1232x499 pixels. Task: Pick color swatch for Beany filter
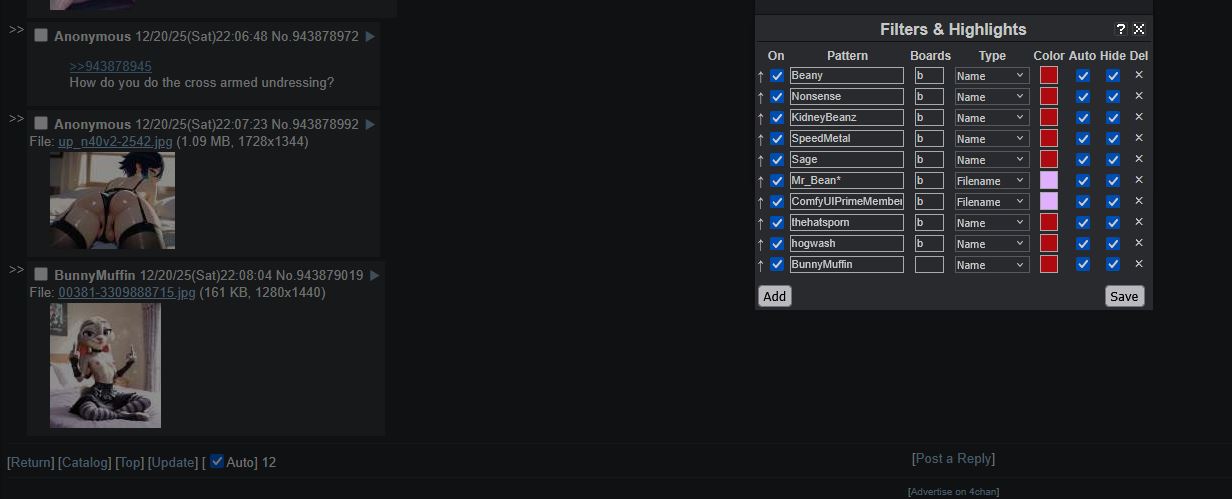pos(1049,76)
